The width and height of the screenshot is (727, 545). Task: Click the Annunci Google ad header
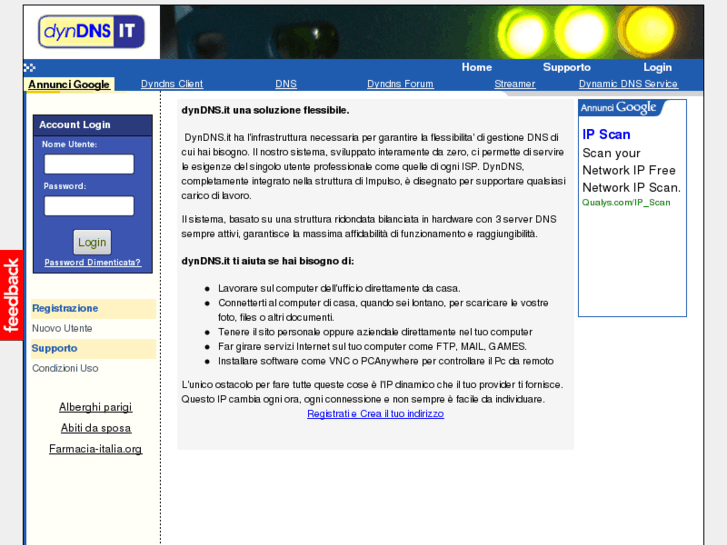619,108
